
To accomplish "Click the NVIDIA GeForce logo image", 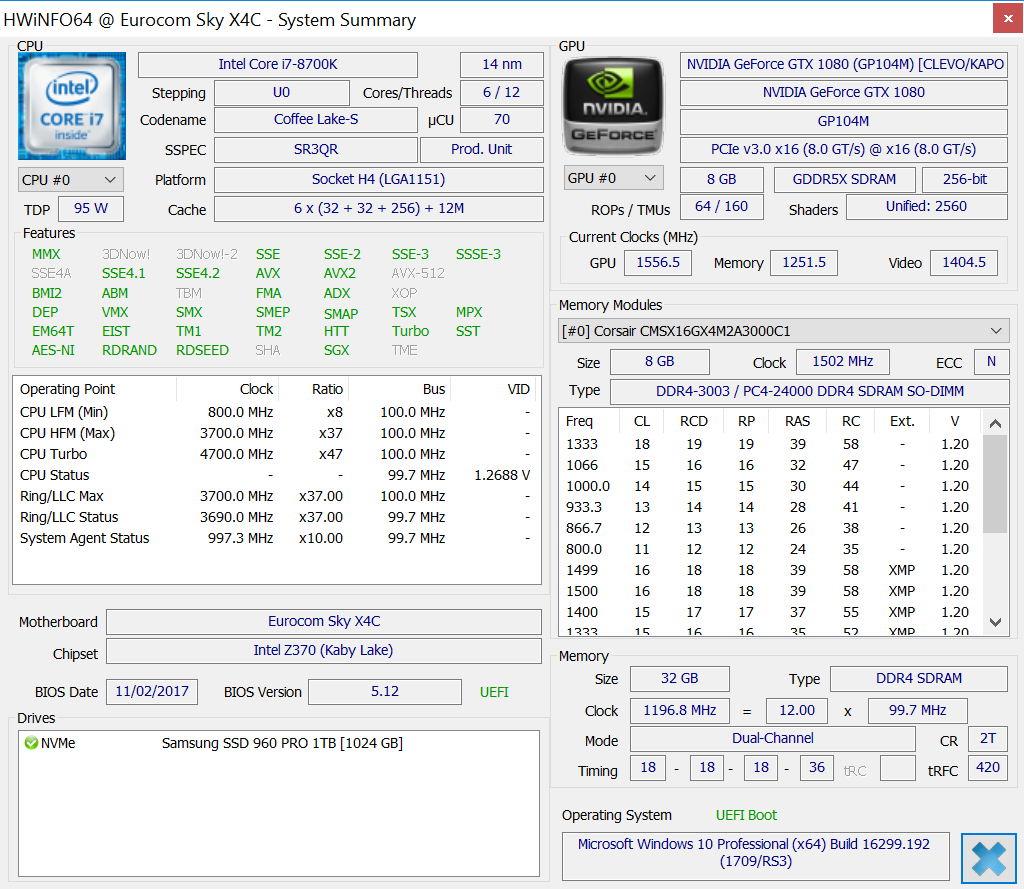I will [613, 106].
